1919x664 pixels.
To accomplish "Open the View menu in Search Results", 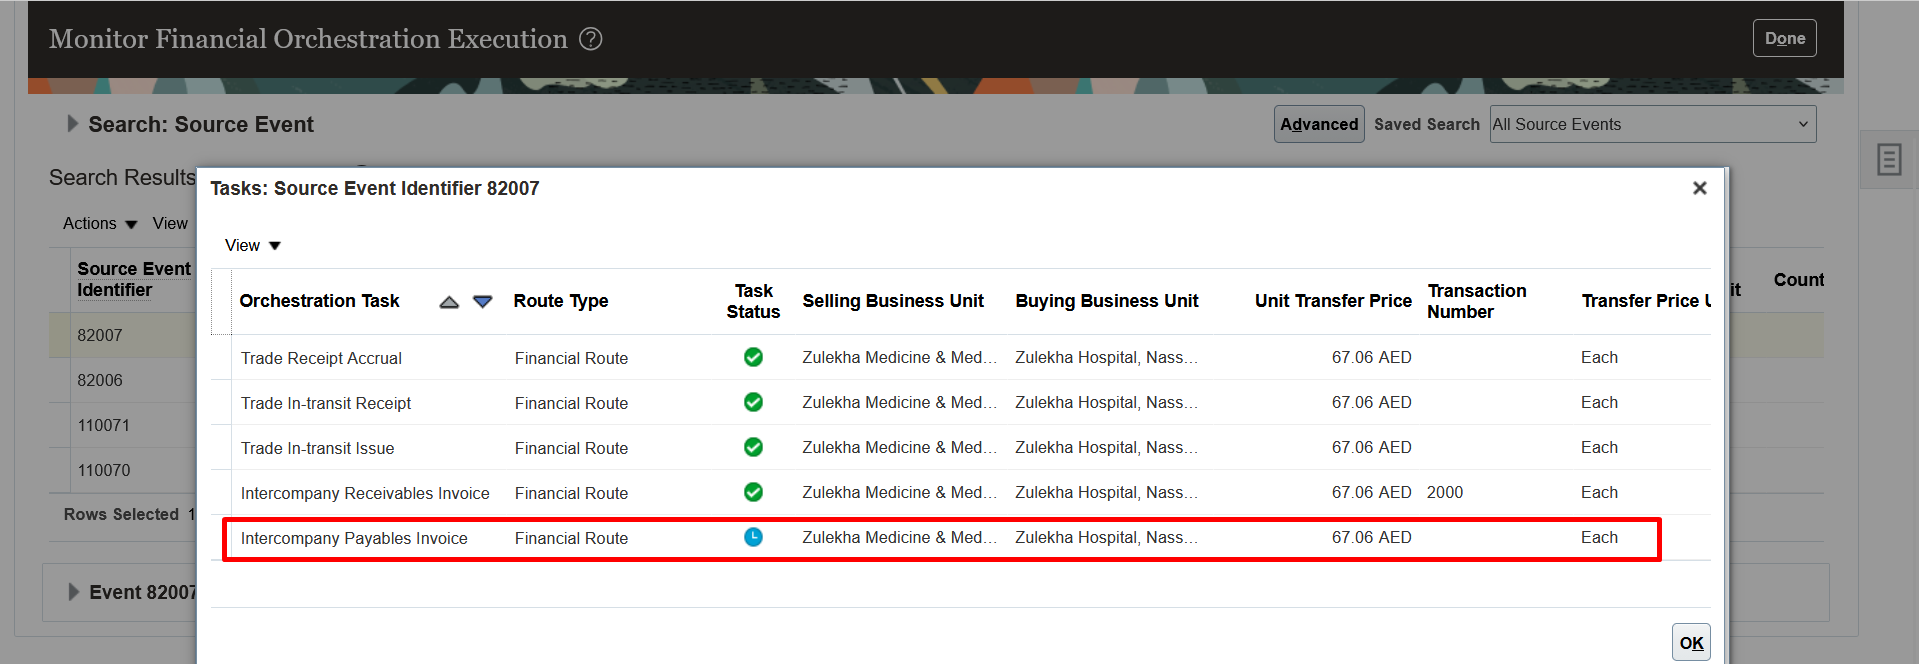I will pos(170,224).
